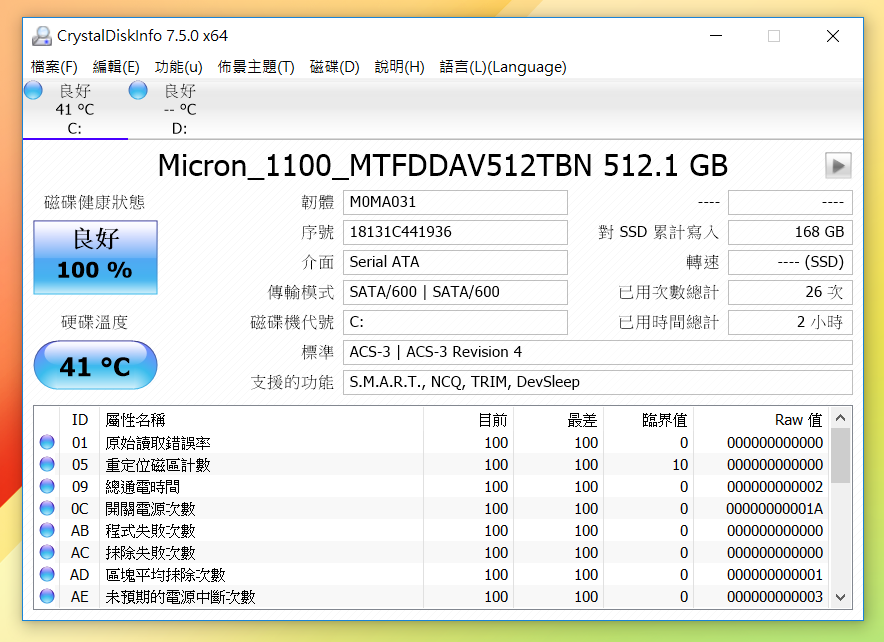Select the 未預期的電源中斷次數 attribute row
Screen dimensions: 884x642
pyautogui.click(x=431, y=596)
